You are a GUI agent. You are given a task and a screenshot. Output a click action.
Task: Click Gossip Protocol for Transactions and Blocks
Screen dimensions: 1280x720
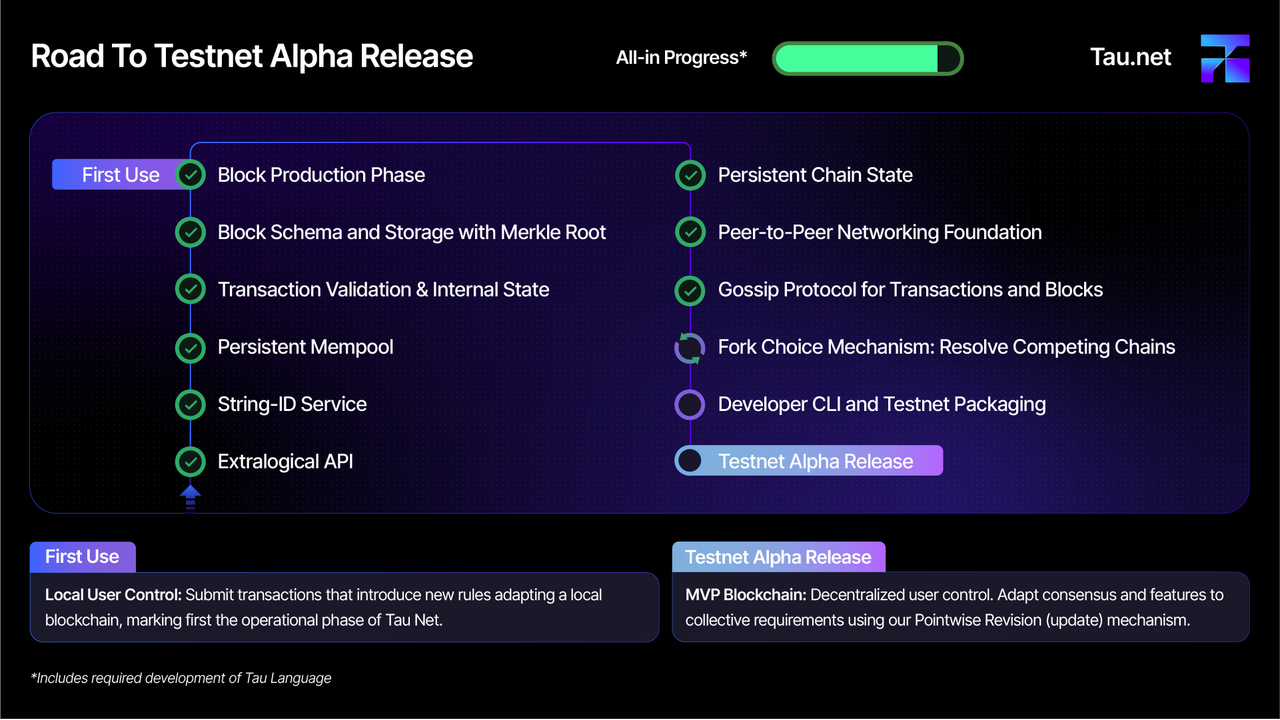click(x=910, y=289)
